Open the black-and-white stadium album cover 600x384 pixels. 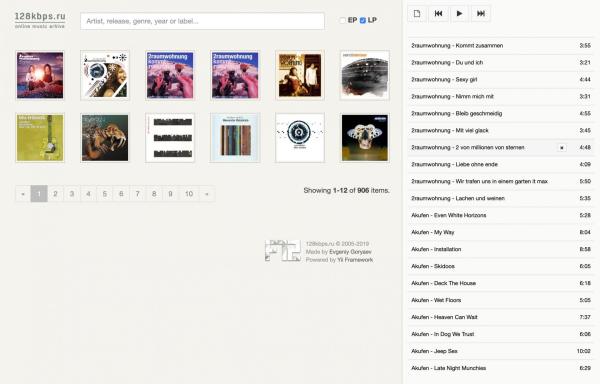point(365,75)
